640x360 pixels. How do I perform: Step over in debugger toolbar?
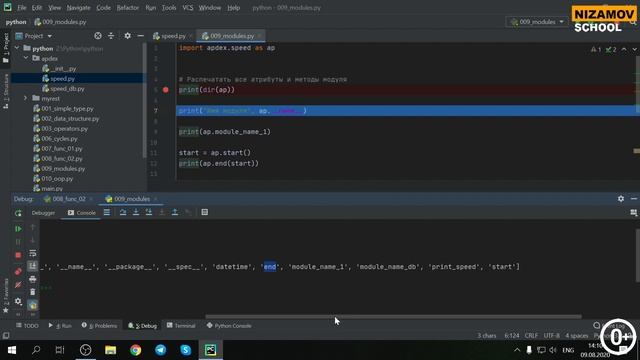[x=123, y=212]
